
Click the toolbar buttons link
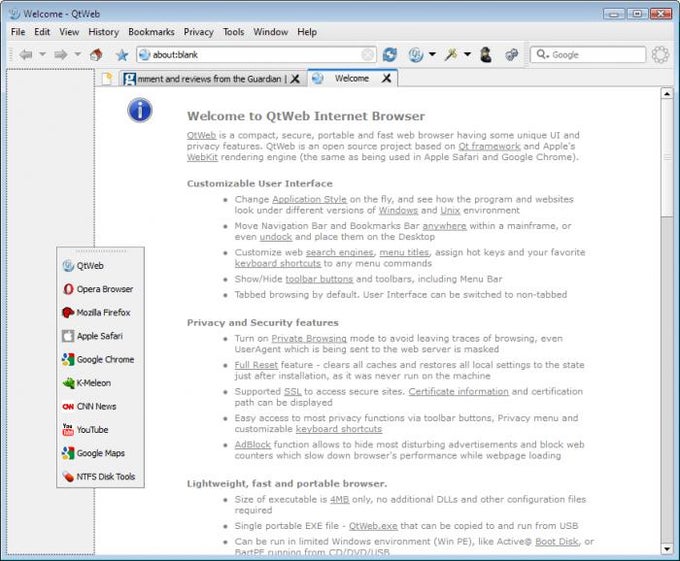coord(319,279)
